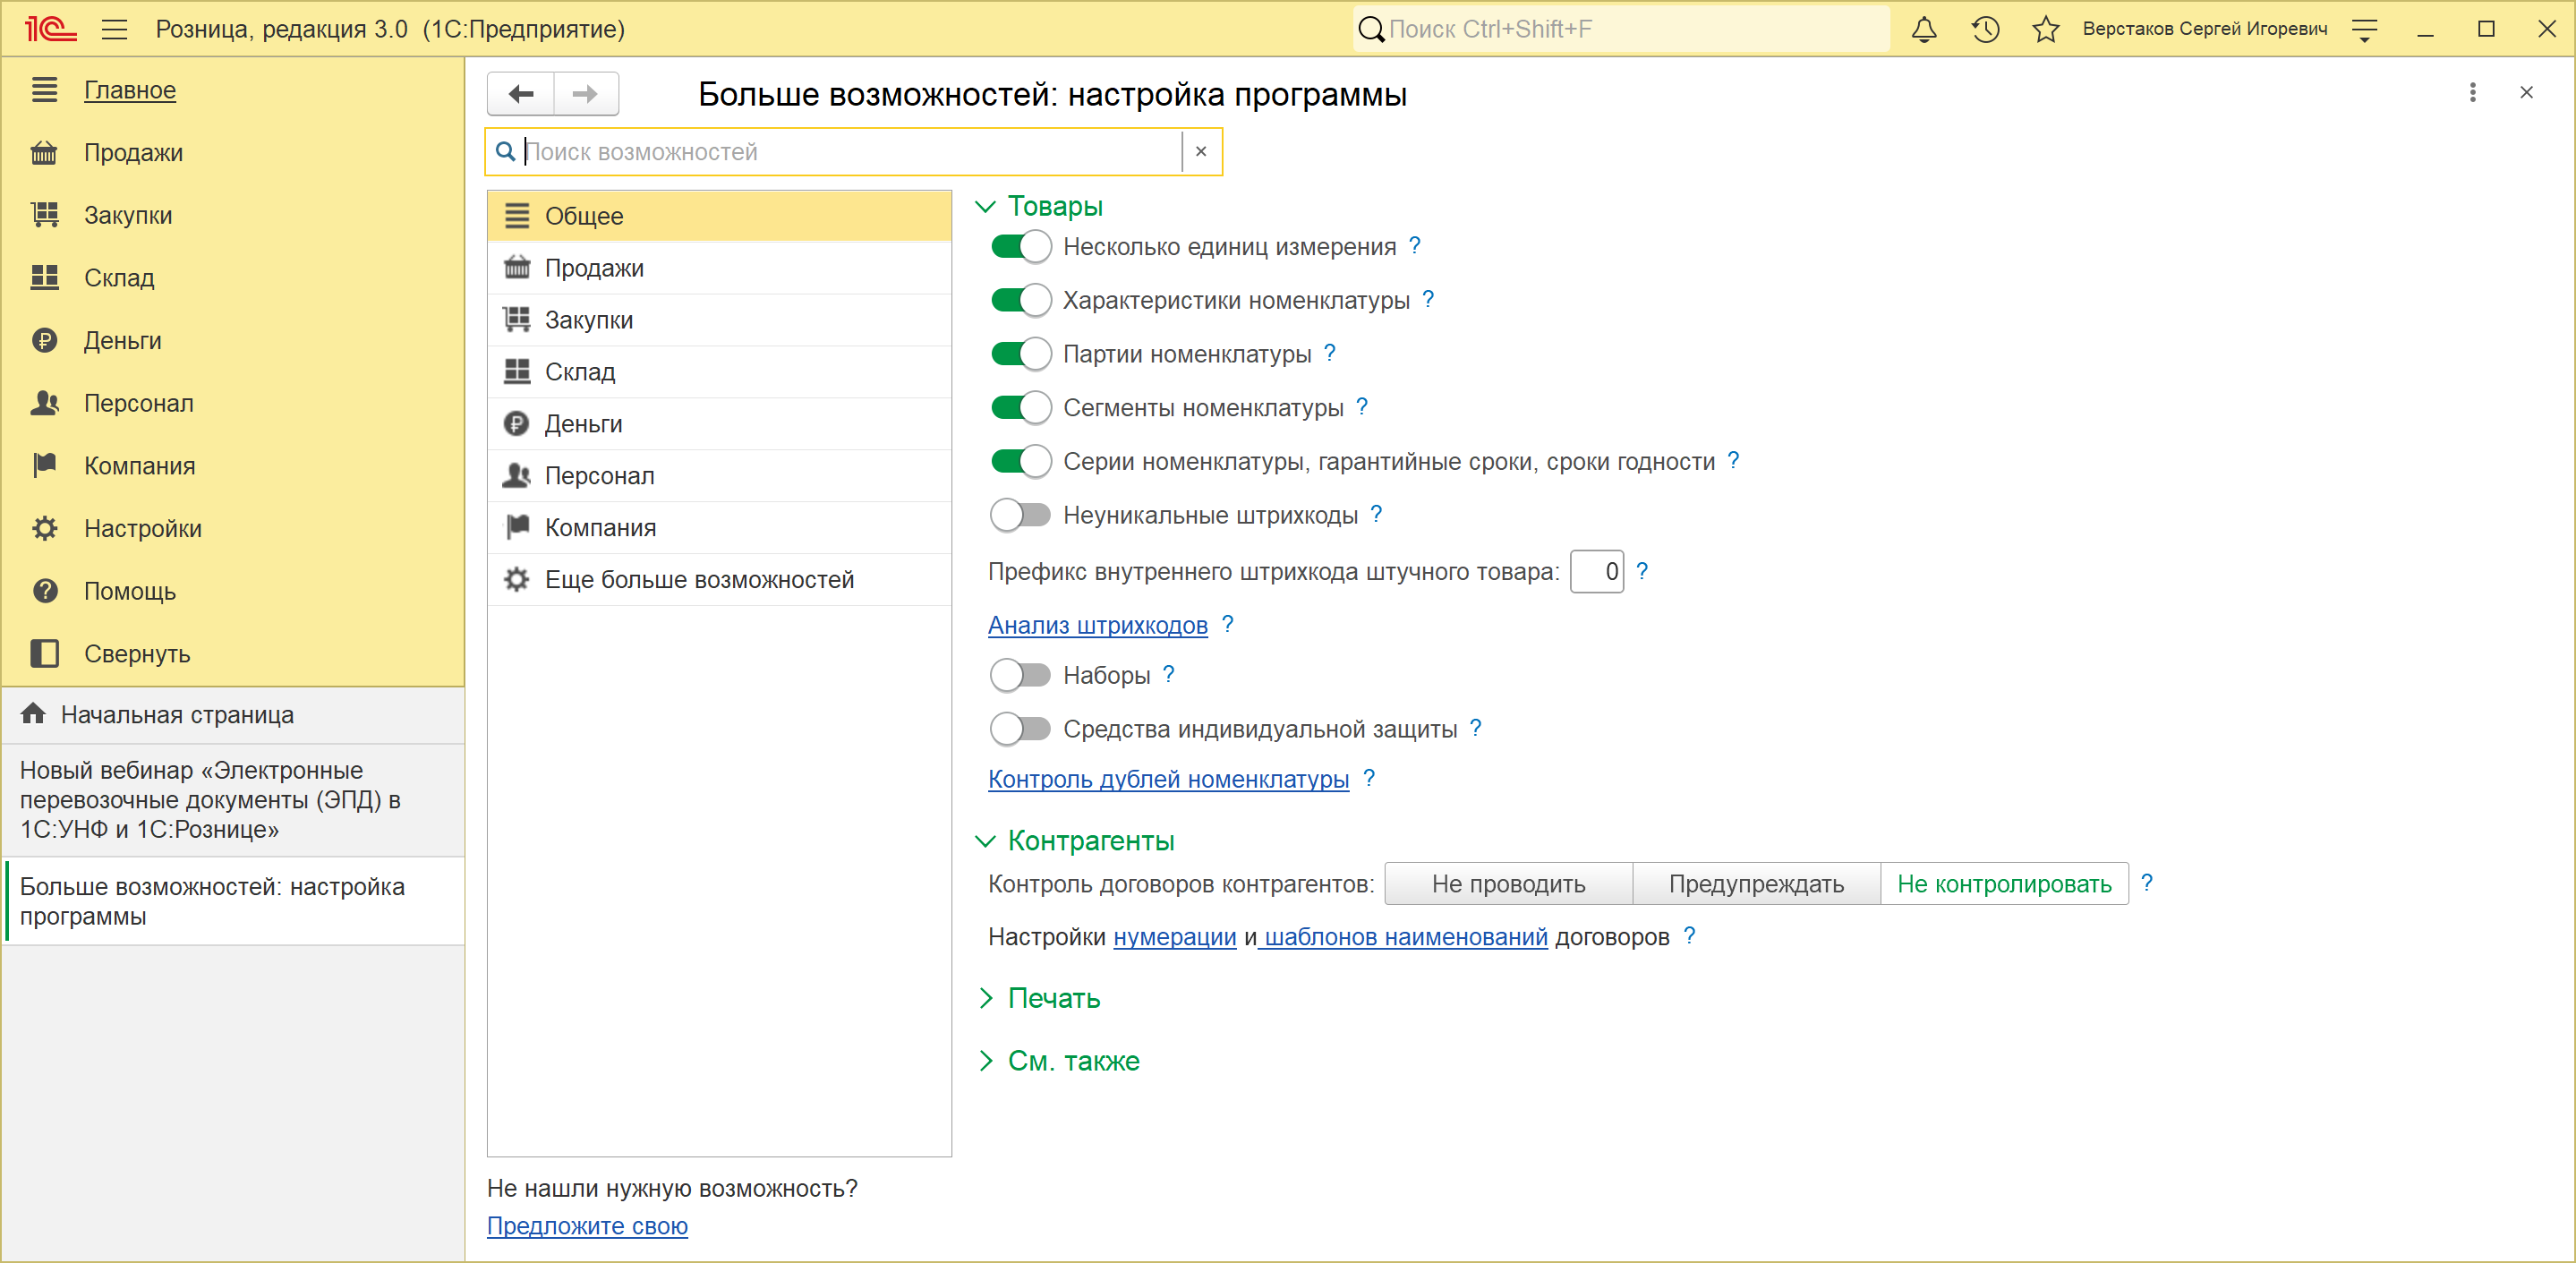Select Общее category in settings list
This screenshot has width=2576, height=1263.
coord(719,216)
